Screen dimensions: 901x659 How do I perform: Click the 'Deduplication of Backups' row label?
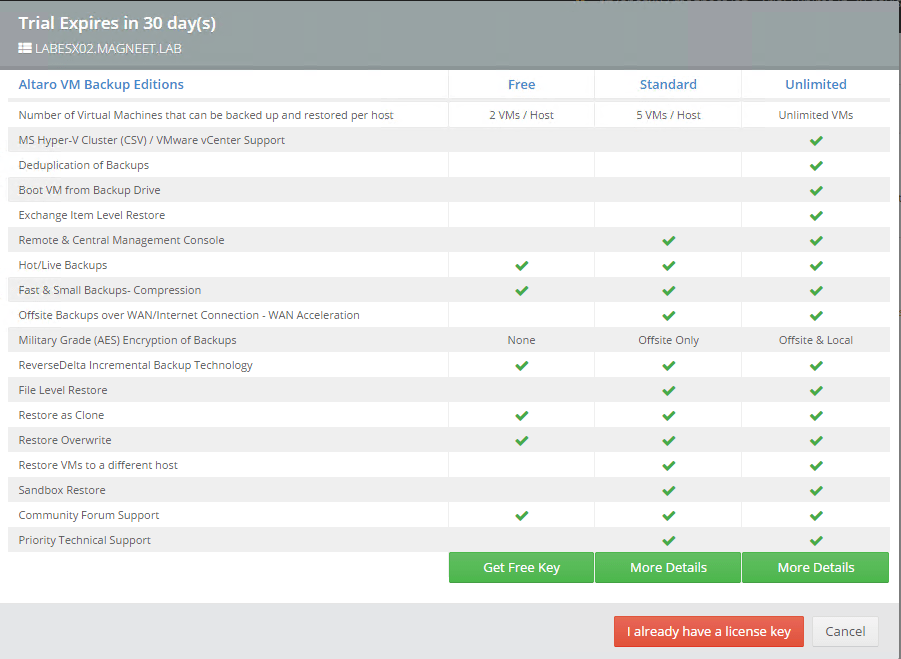click(84, 165)
